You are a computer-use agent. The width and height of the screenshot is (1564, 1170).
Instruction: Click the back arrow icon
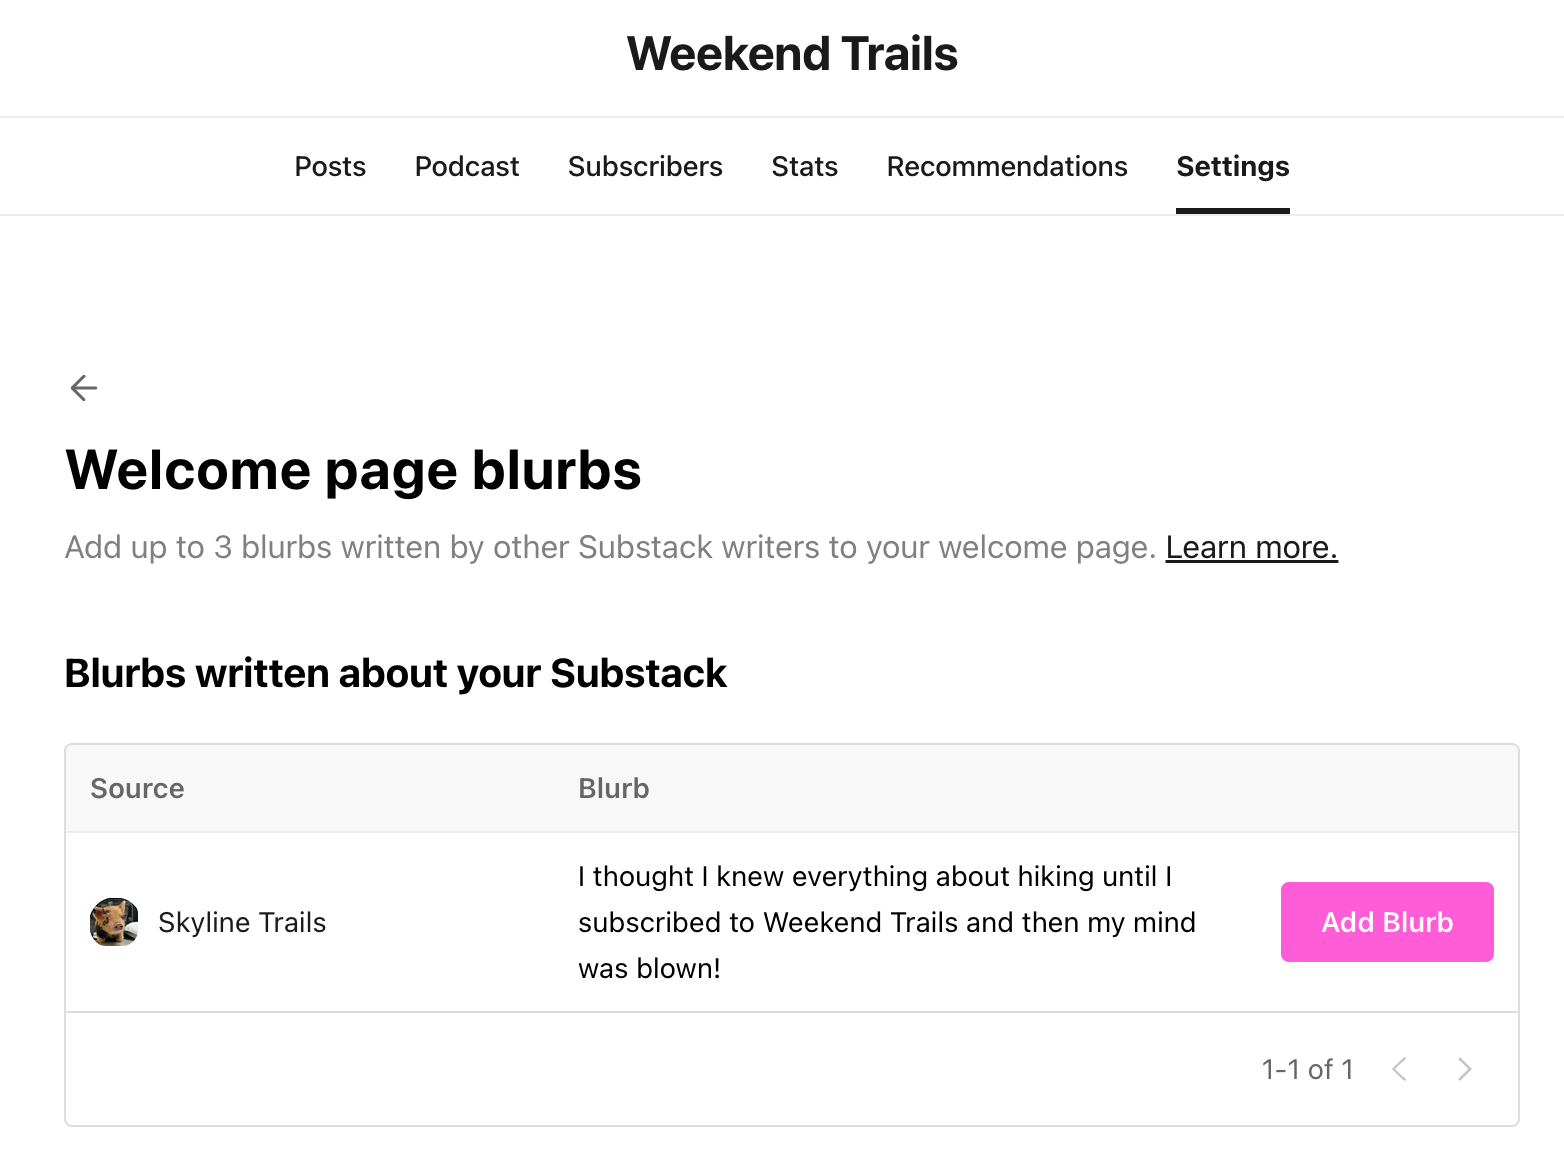pos(84,388)
